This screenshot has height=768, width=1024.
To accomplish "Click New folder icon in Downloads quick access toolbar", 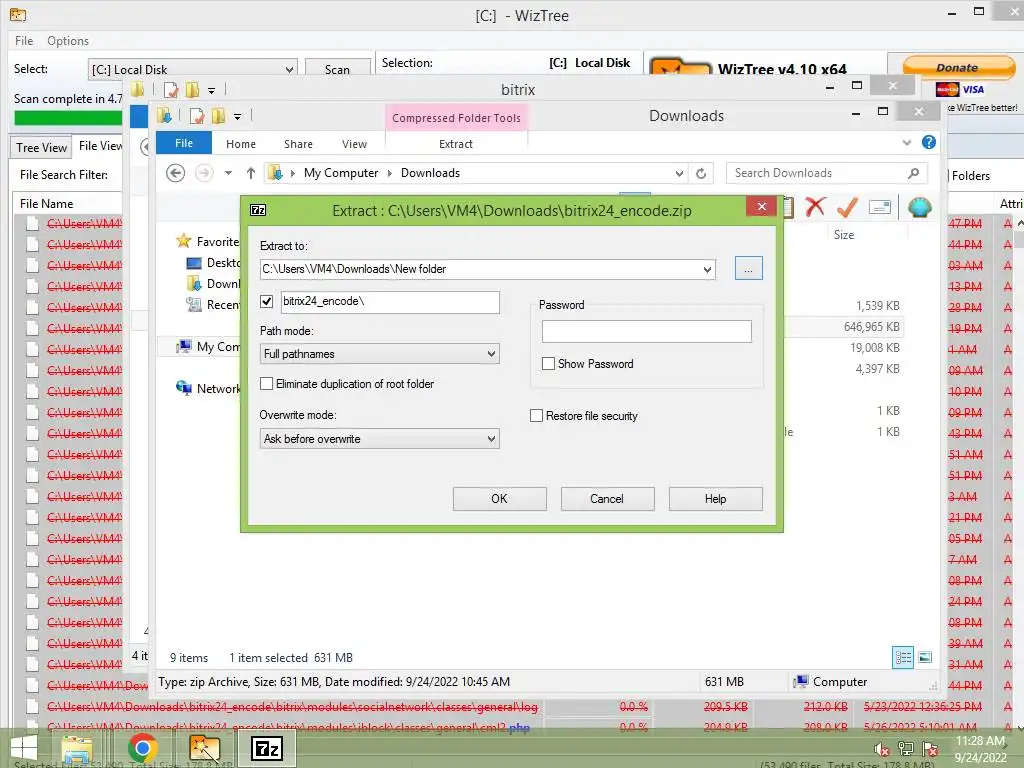I will coord(218,116).
